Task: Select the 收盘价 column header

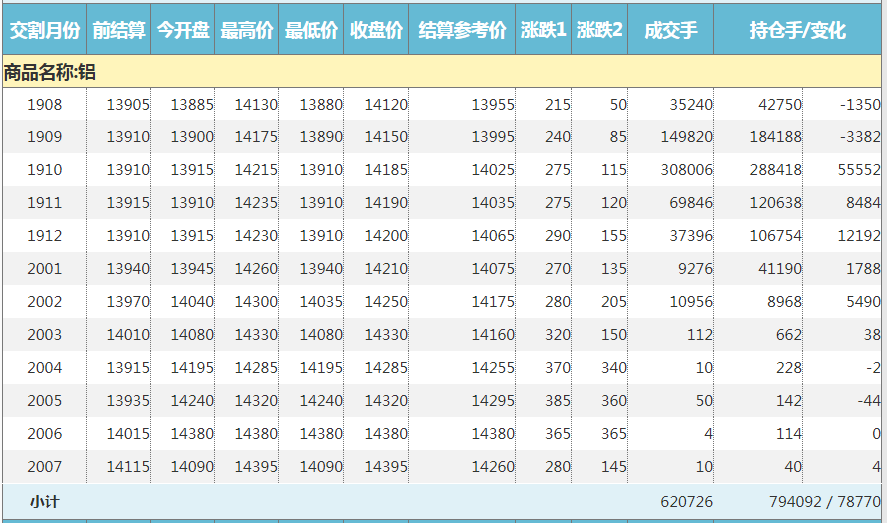Action: pos(376,30)
